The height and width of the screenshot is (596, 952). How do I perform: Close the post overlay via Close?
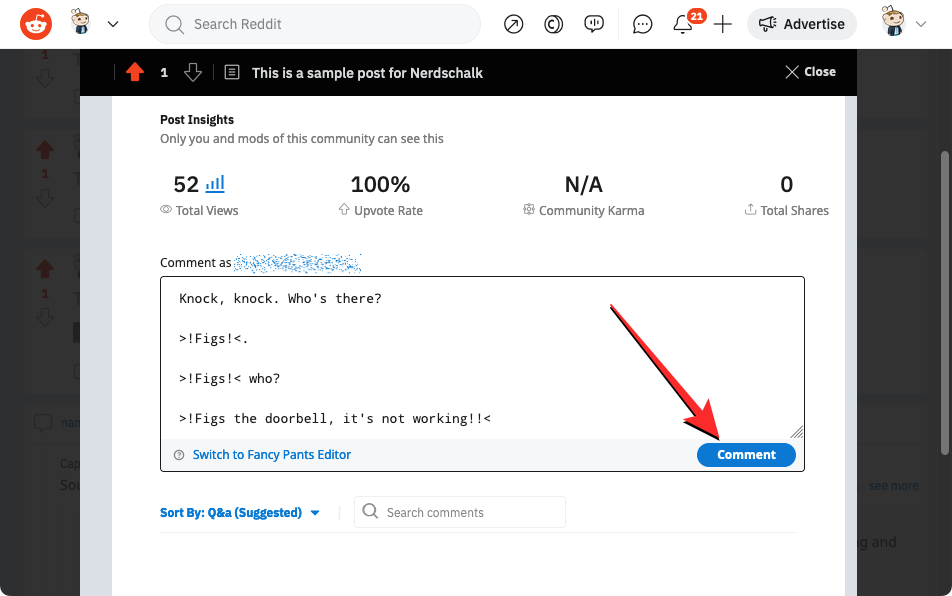(810, 72)
